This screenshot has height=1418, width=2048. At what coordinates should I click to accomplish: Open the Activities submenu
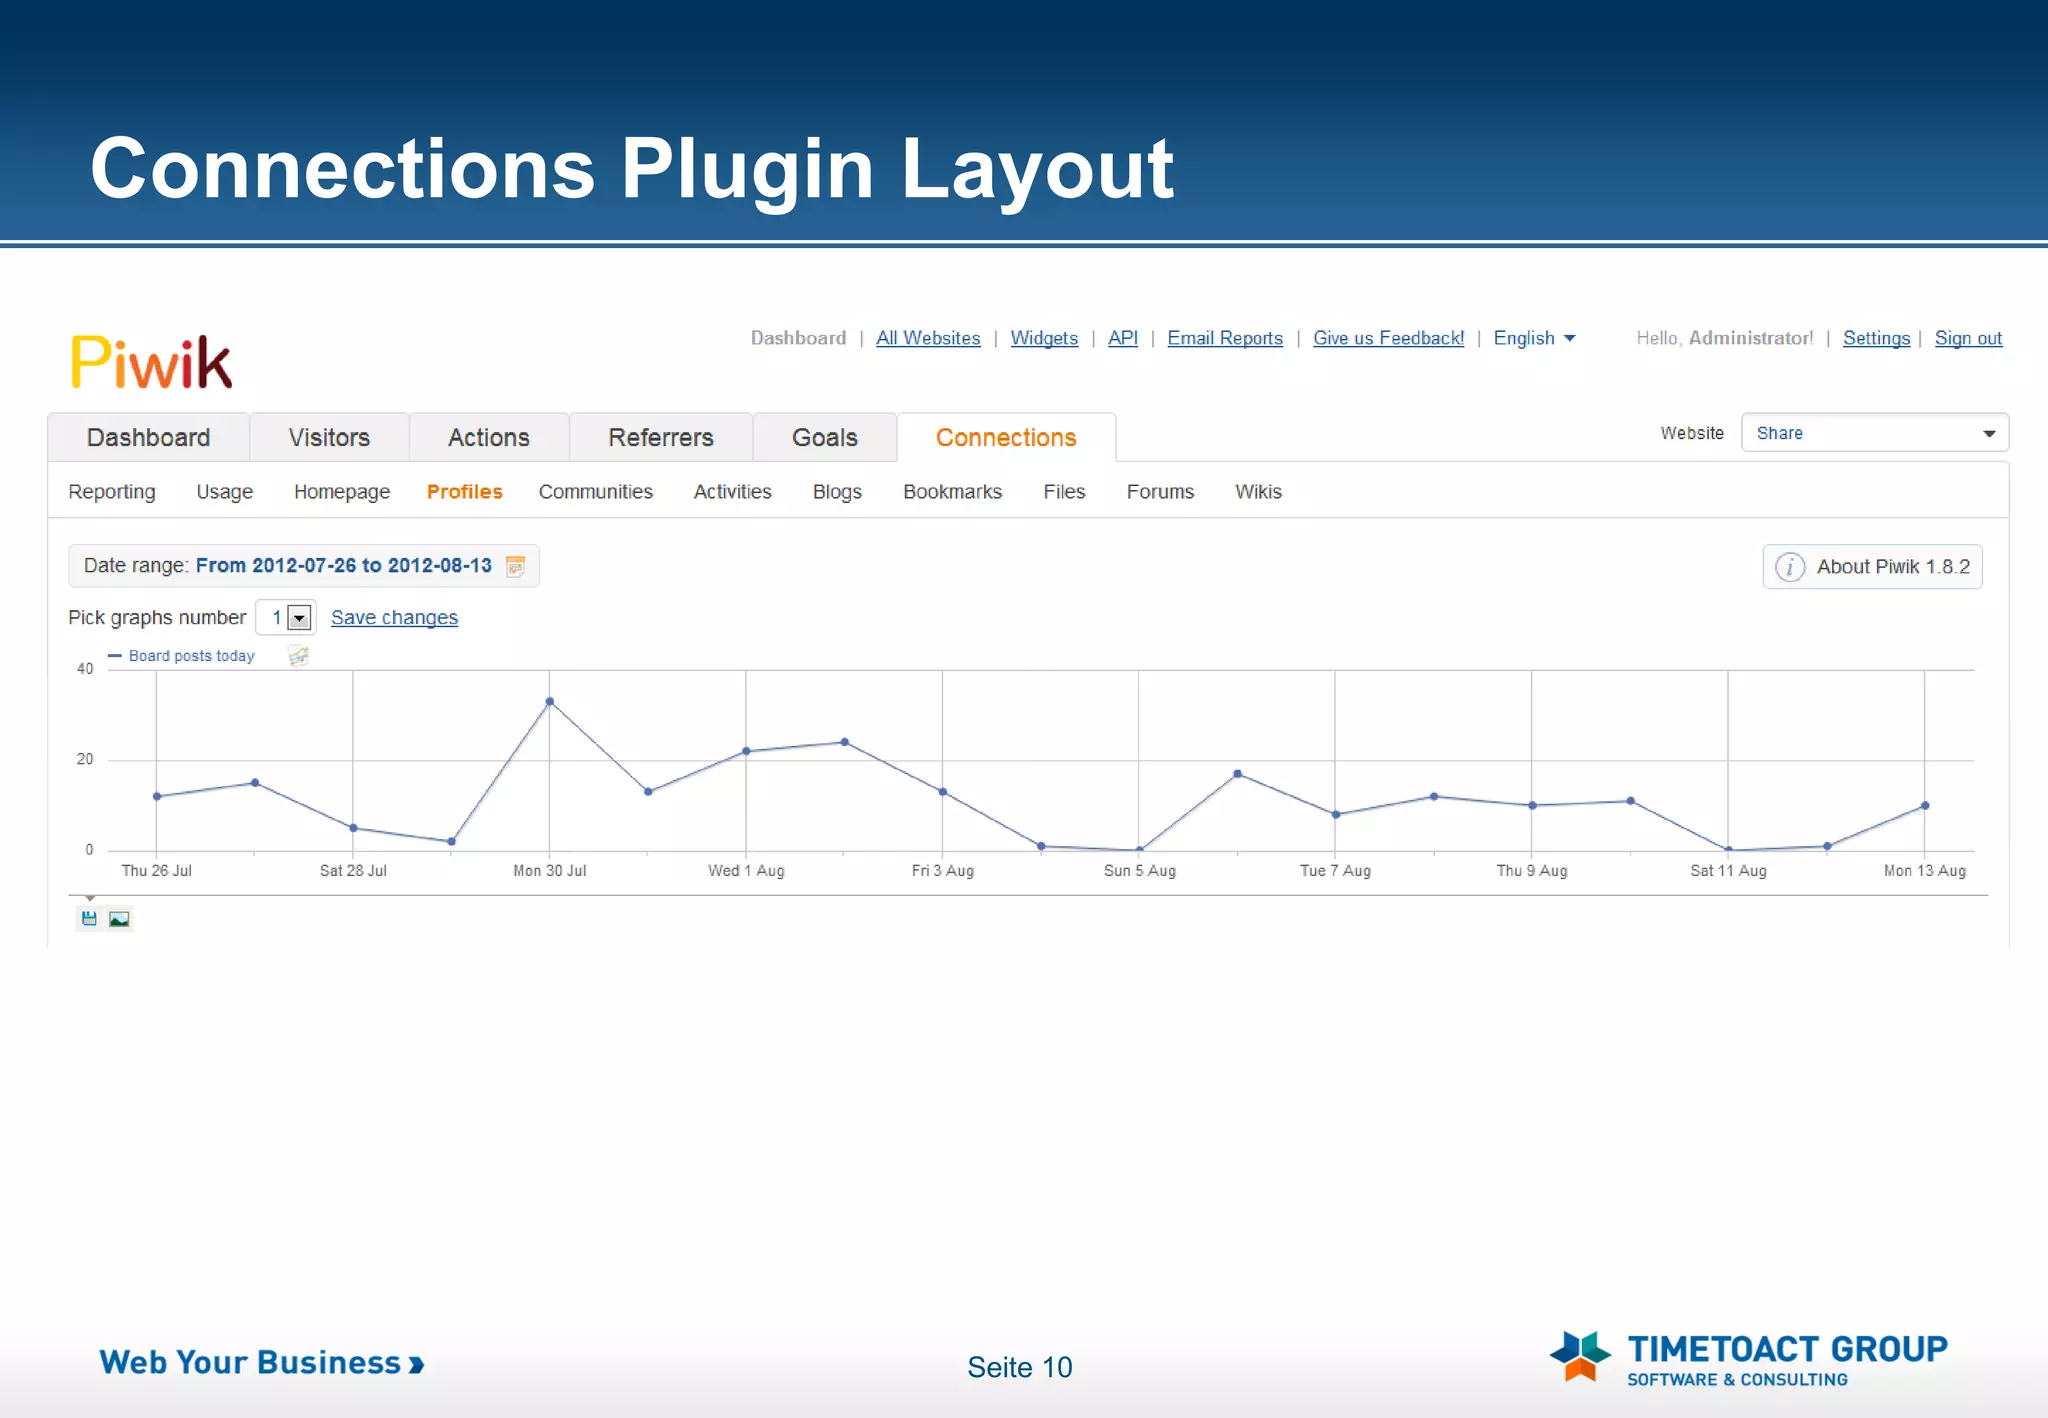pyautogui.click(x=732, y=492)
